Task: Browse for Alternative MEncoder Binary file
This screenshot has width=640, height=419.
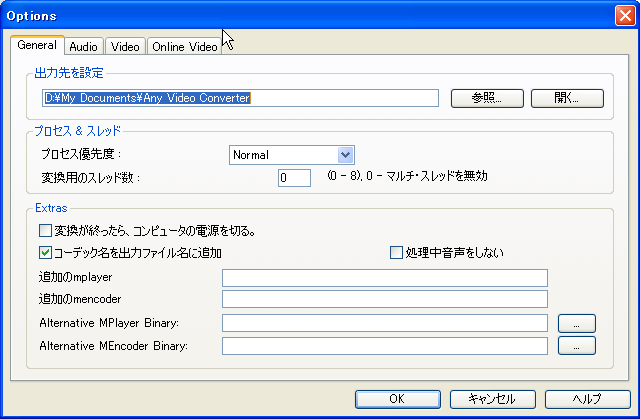Action: 577,346
